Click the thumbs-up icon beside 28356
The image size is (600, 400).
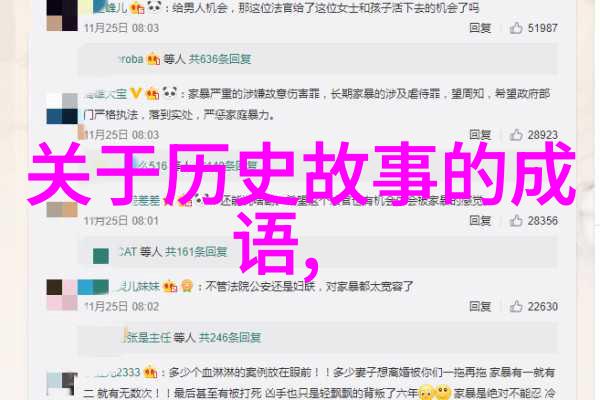tap(516, 220)
